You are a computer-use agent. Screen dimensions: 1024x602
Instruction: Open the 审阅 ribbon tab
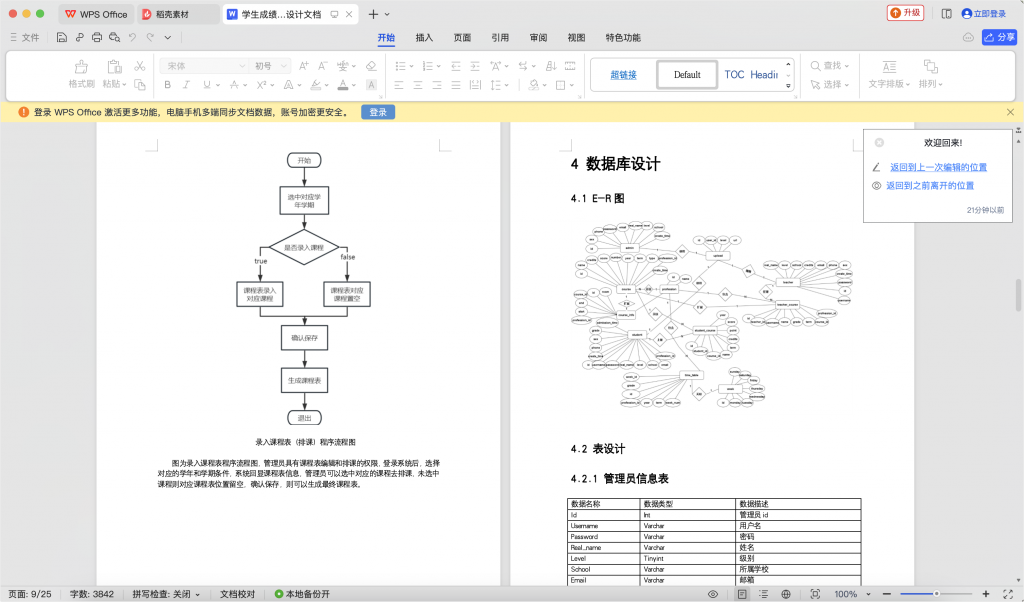[537, 37]
